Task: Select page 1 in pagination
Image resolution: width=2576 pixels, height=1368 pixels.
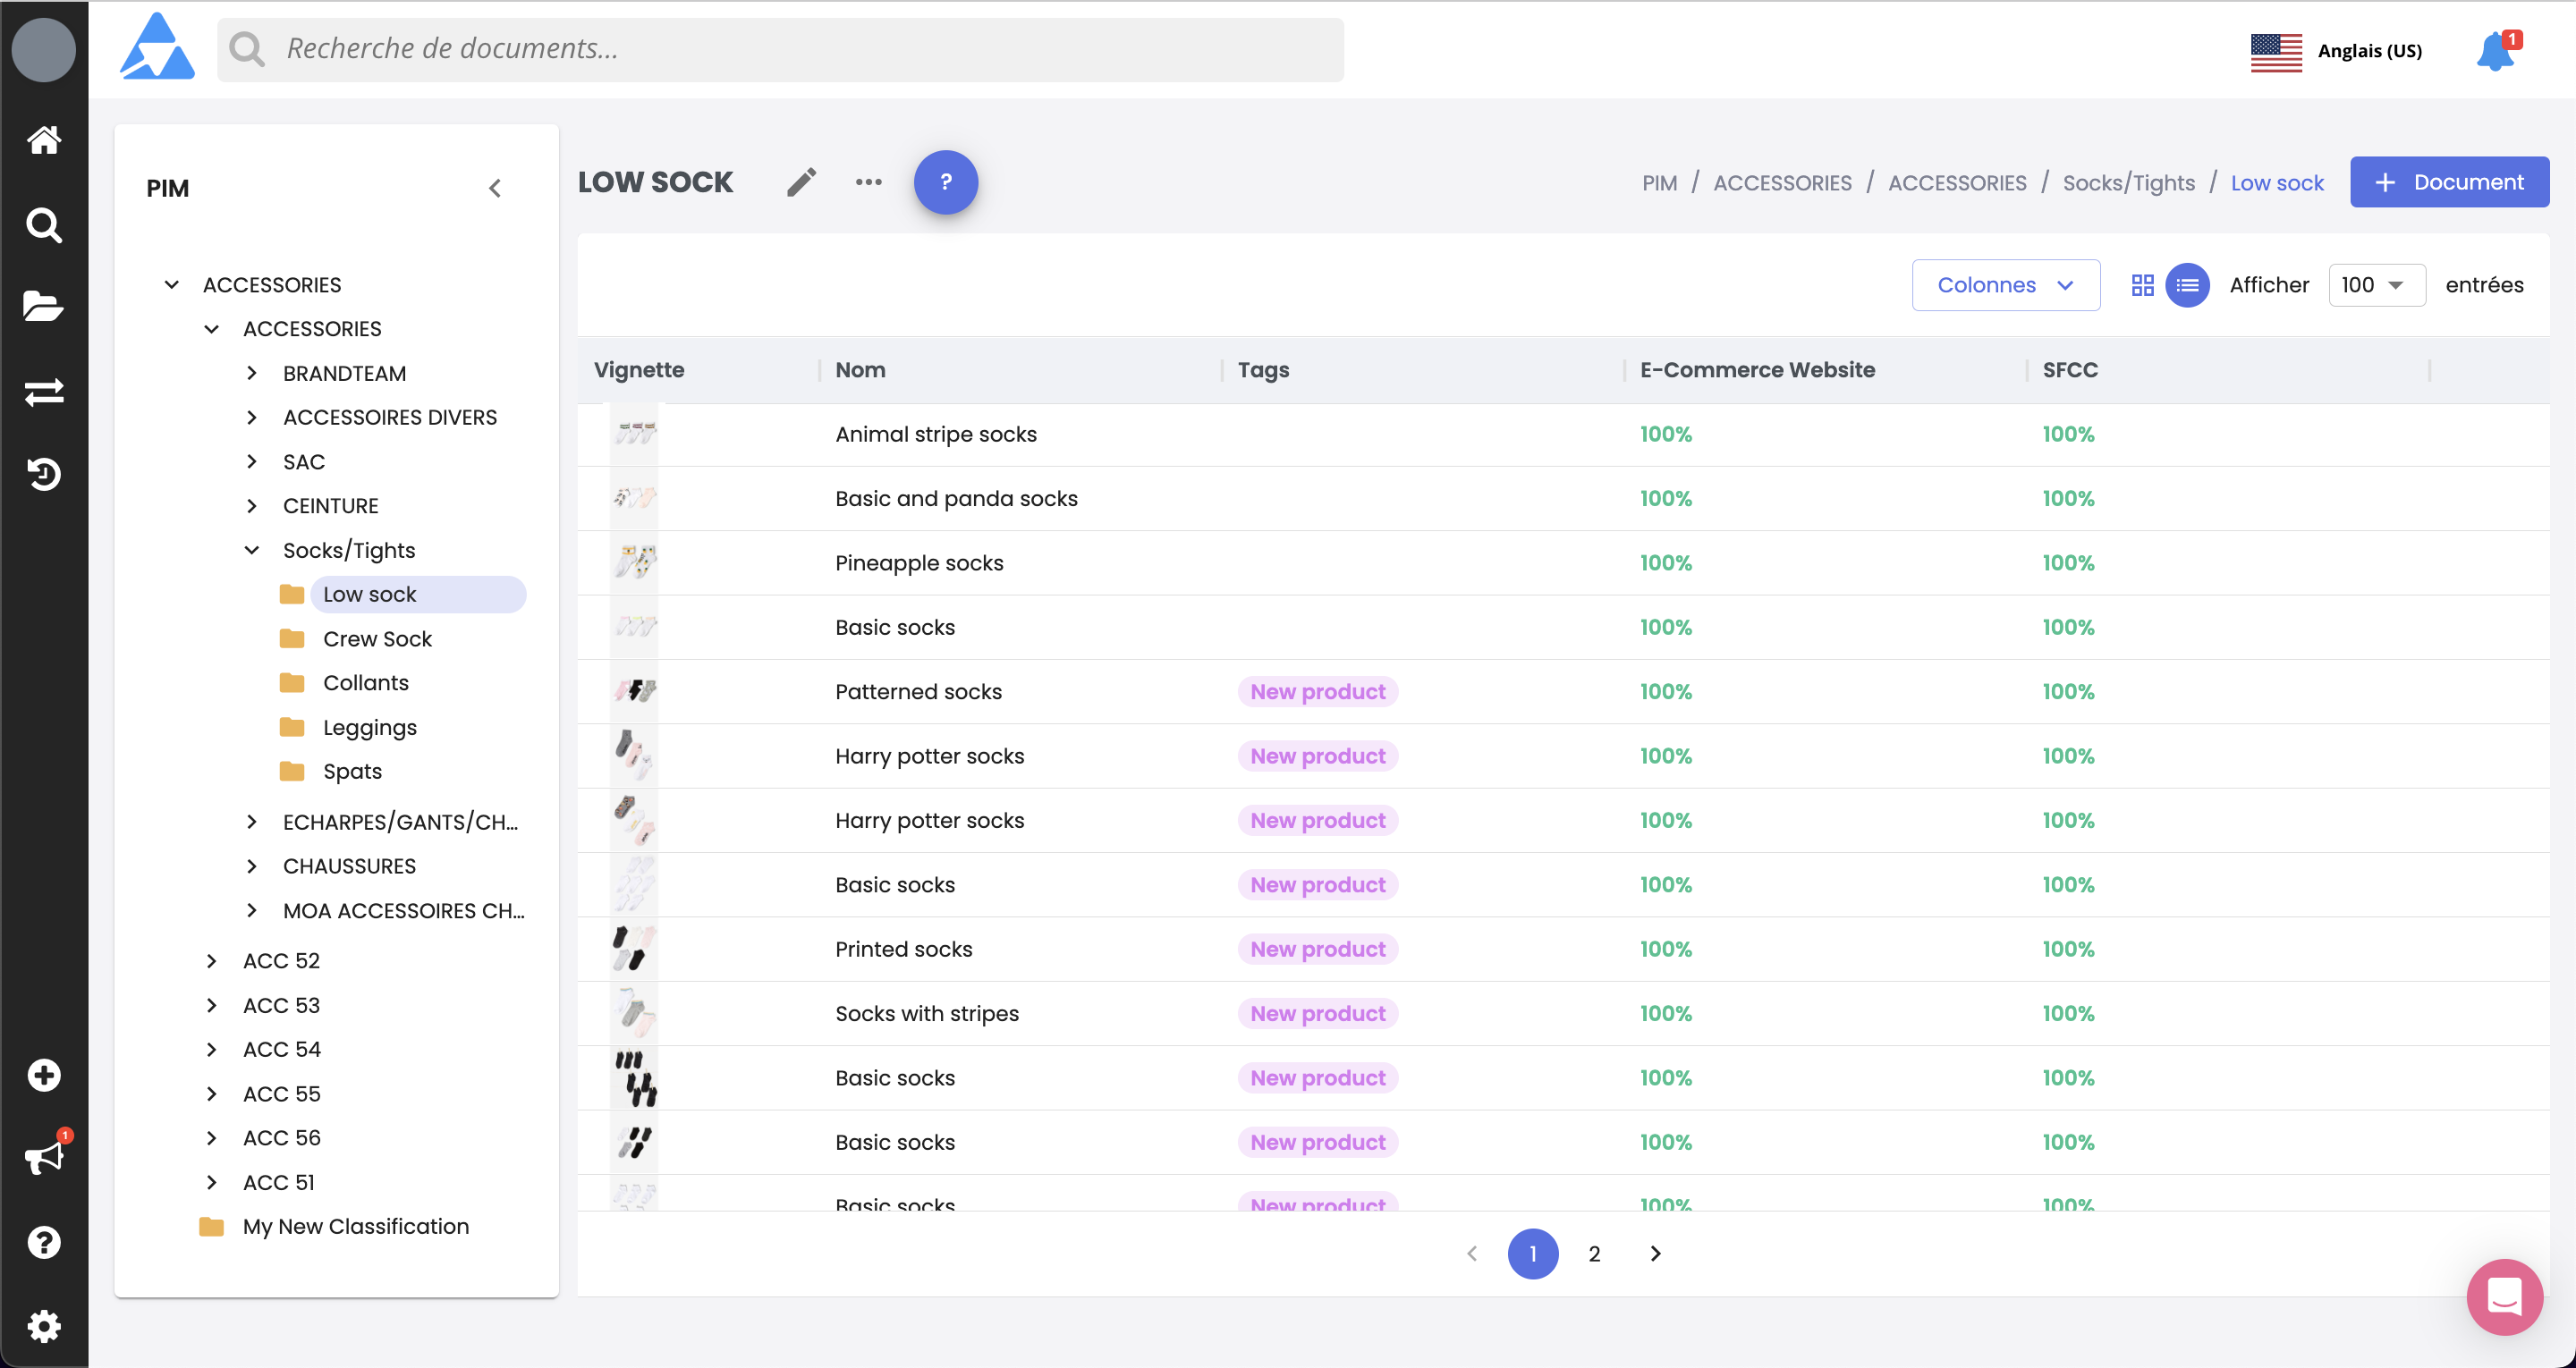Action: tap(1532, 1253)
